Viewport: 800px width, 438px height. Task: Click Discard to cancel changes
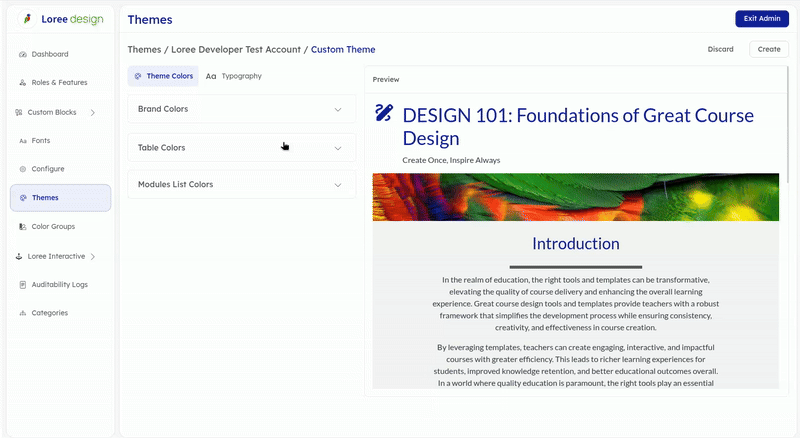point(720,49)
